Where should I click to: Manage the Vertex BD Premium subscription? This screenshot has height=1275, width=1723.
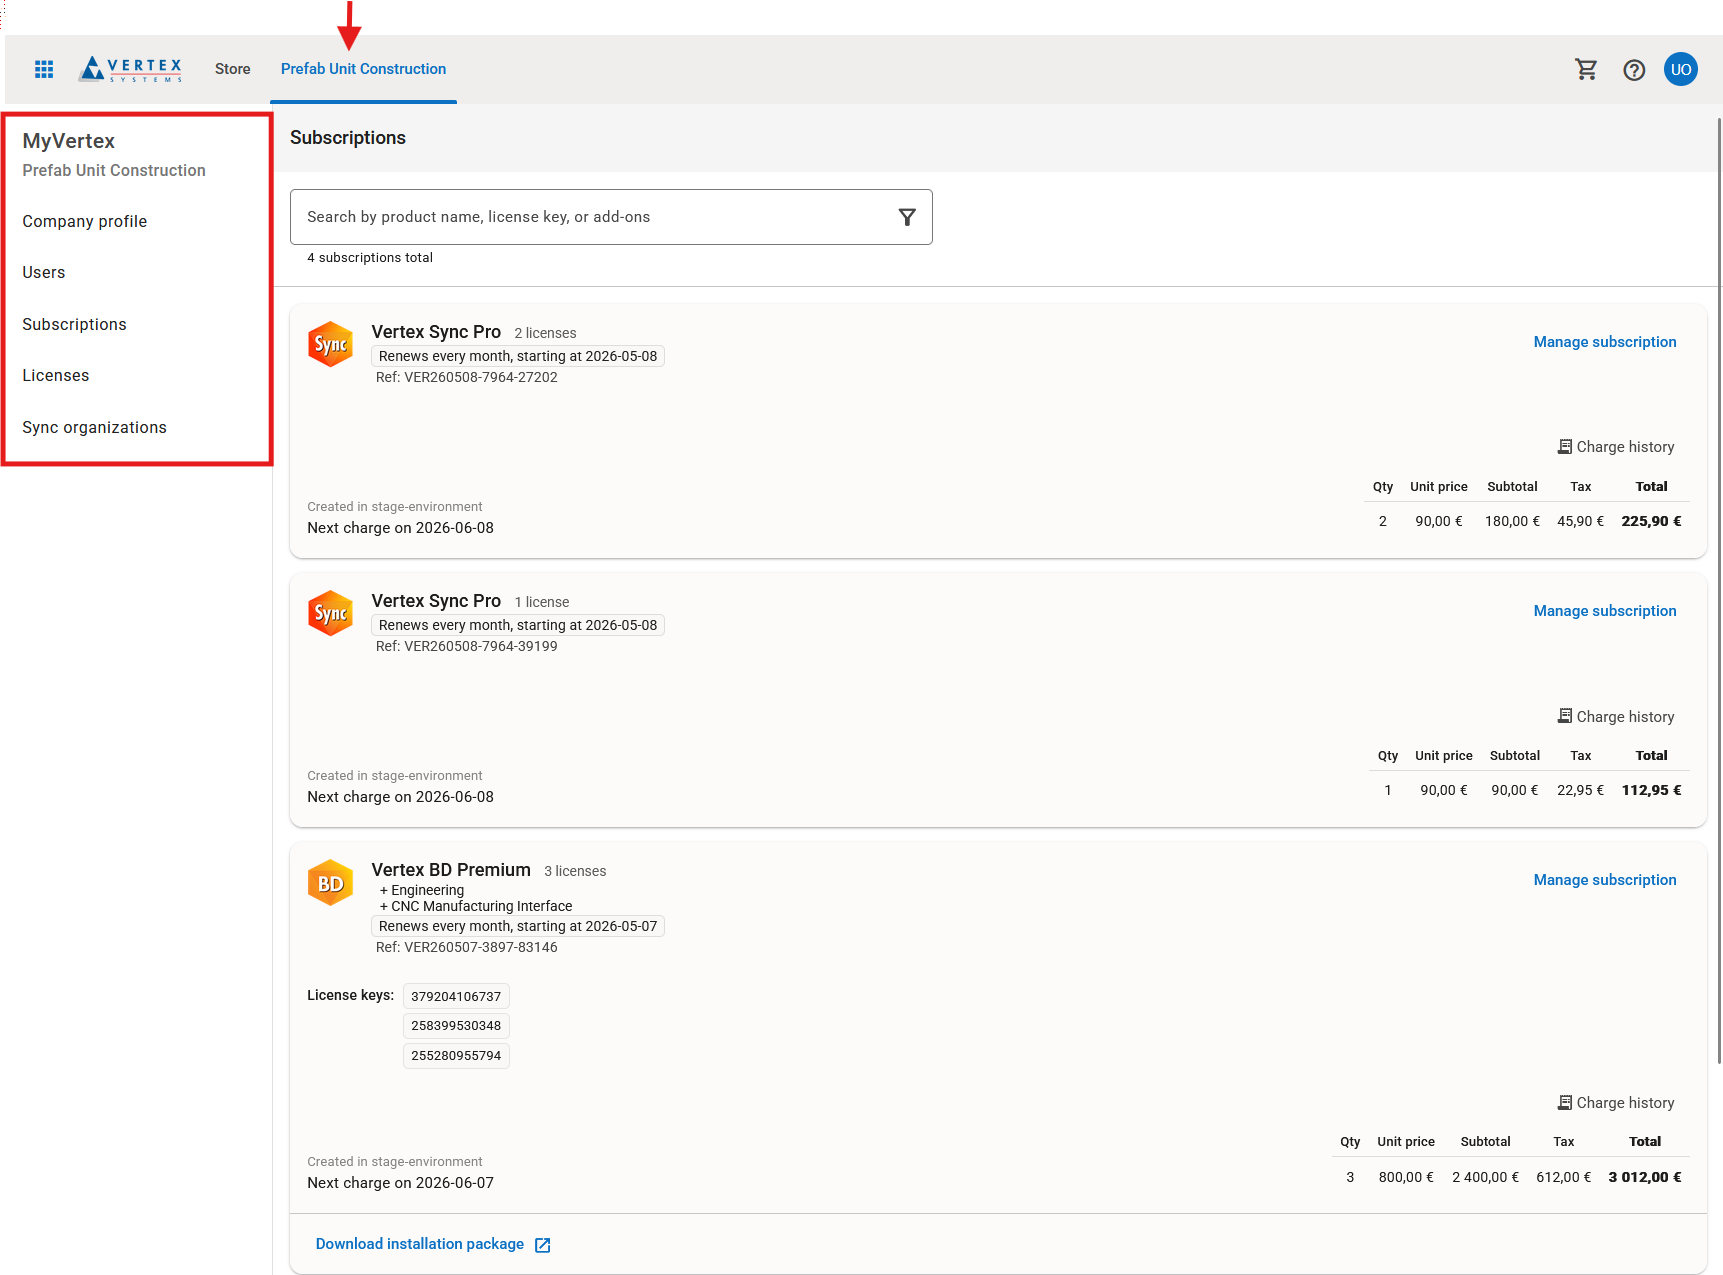coord(1605,880)
